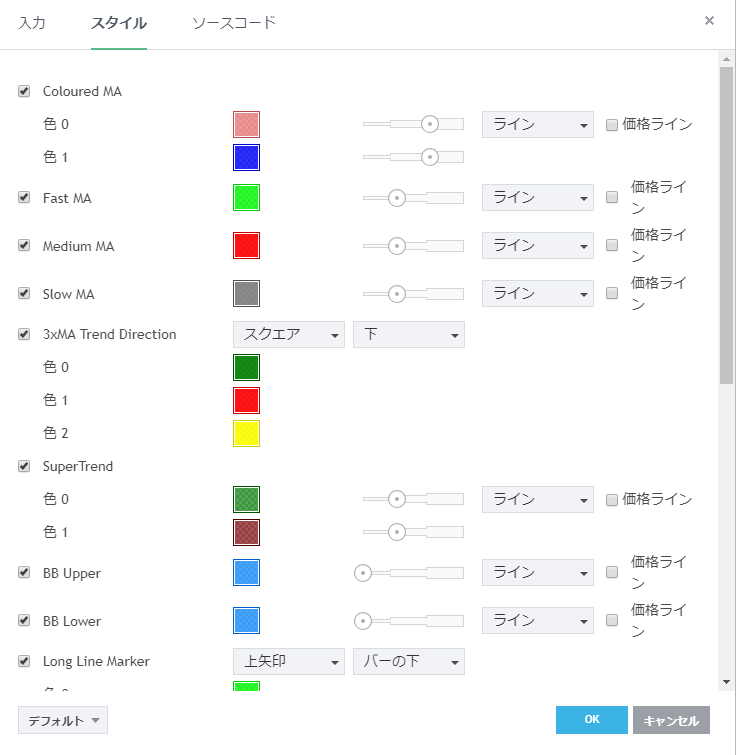The image size is (736, 755).
Task: Expand Long Line Marker バーの下 dropdown
Action: [408, 661]
